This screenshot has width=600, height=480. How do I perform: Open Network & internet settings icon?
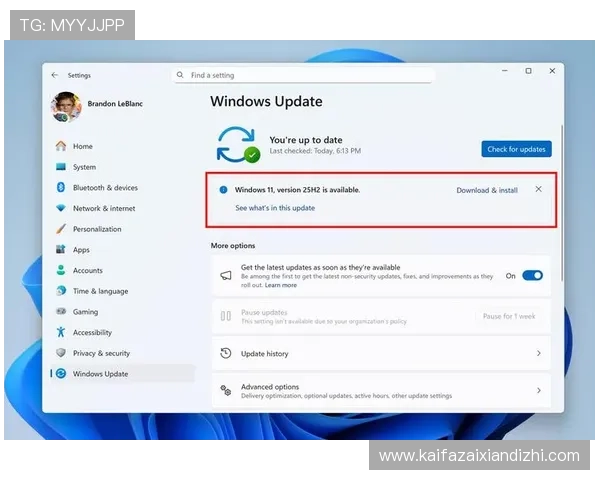click(x=61, y=208)
